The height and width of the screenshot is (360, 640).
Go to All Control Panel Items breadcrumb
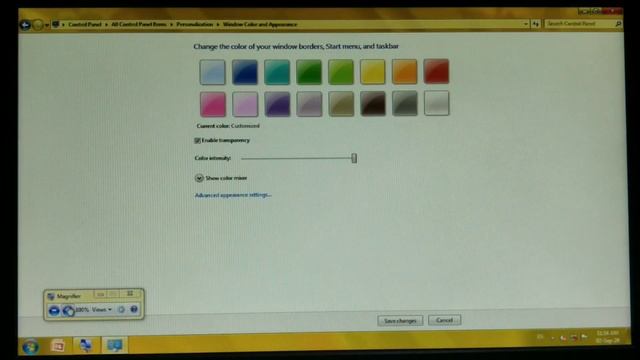click(x=139, y=24)
